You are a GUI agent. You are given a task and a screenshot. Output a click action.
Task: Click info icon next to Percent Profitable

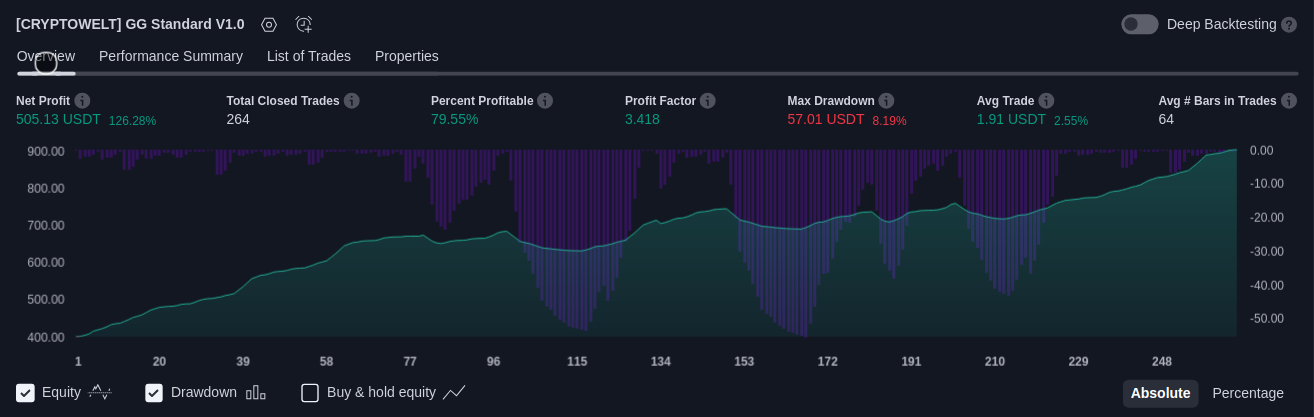click(x=545, y=101)
